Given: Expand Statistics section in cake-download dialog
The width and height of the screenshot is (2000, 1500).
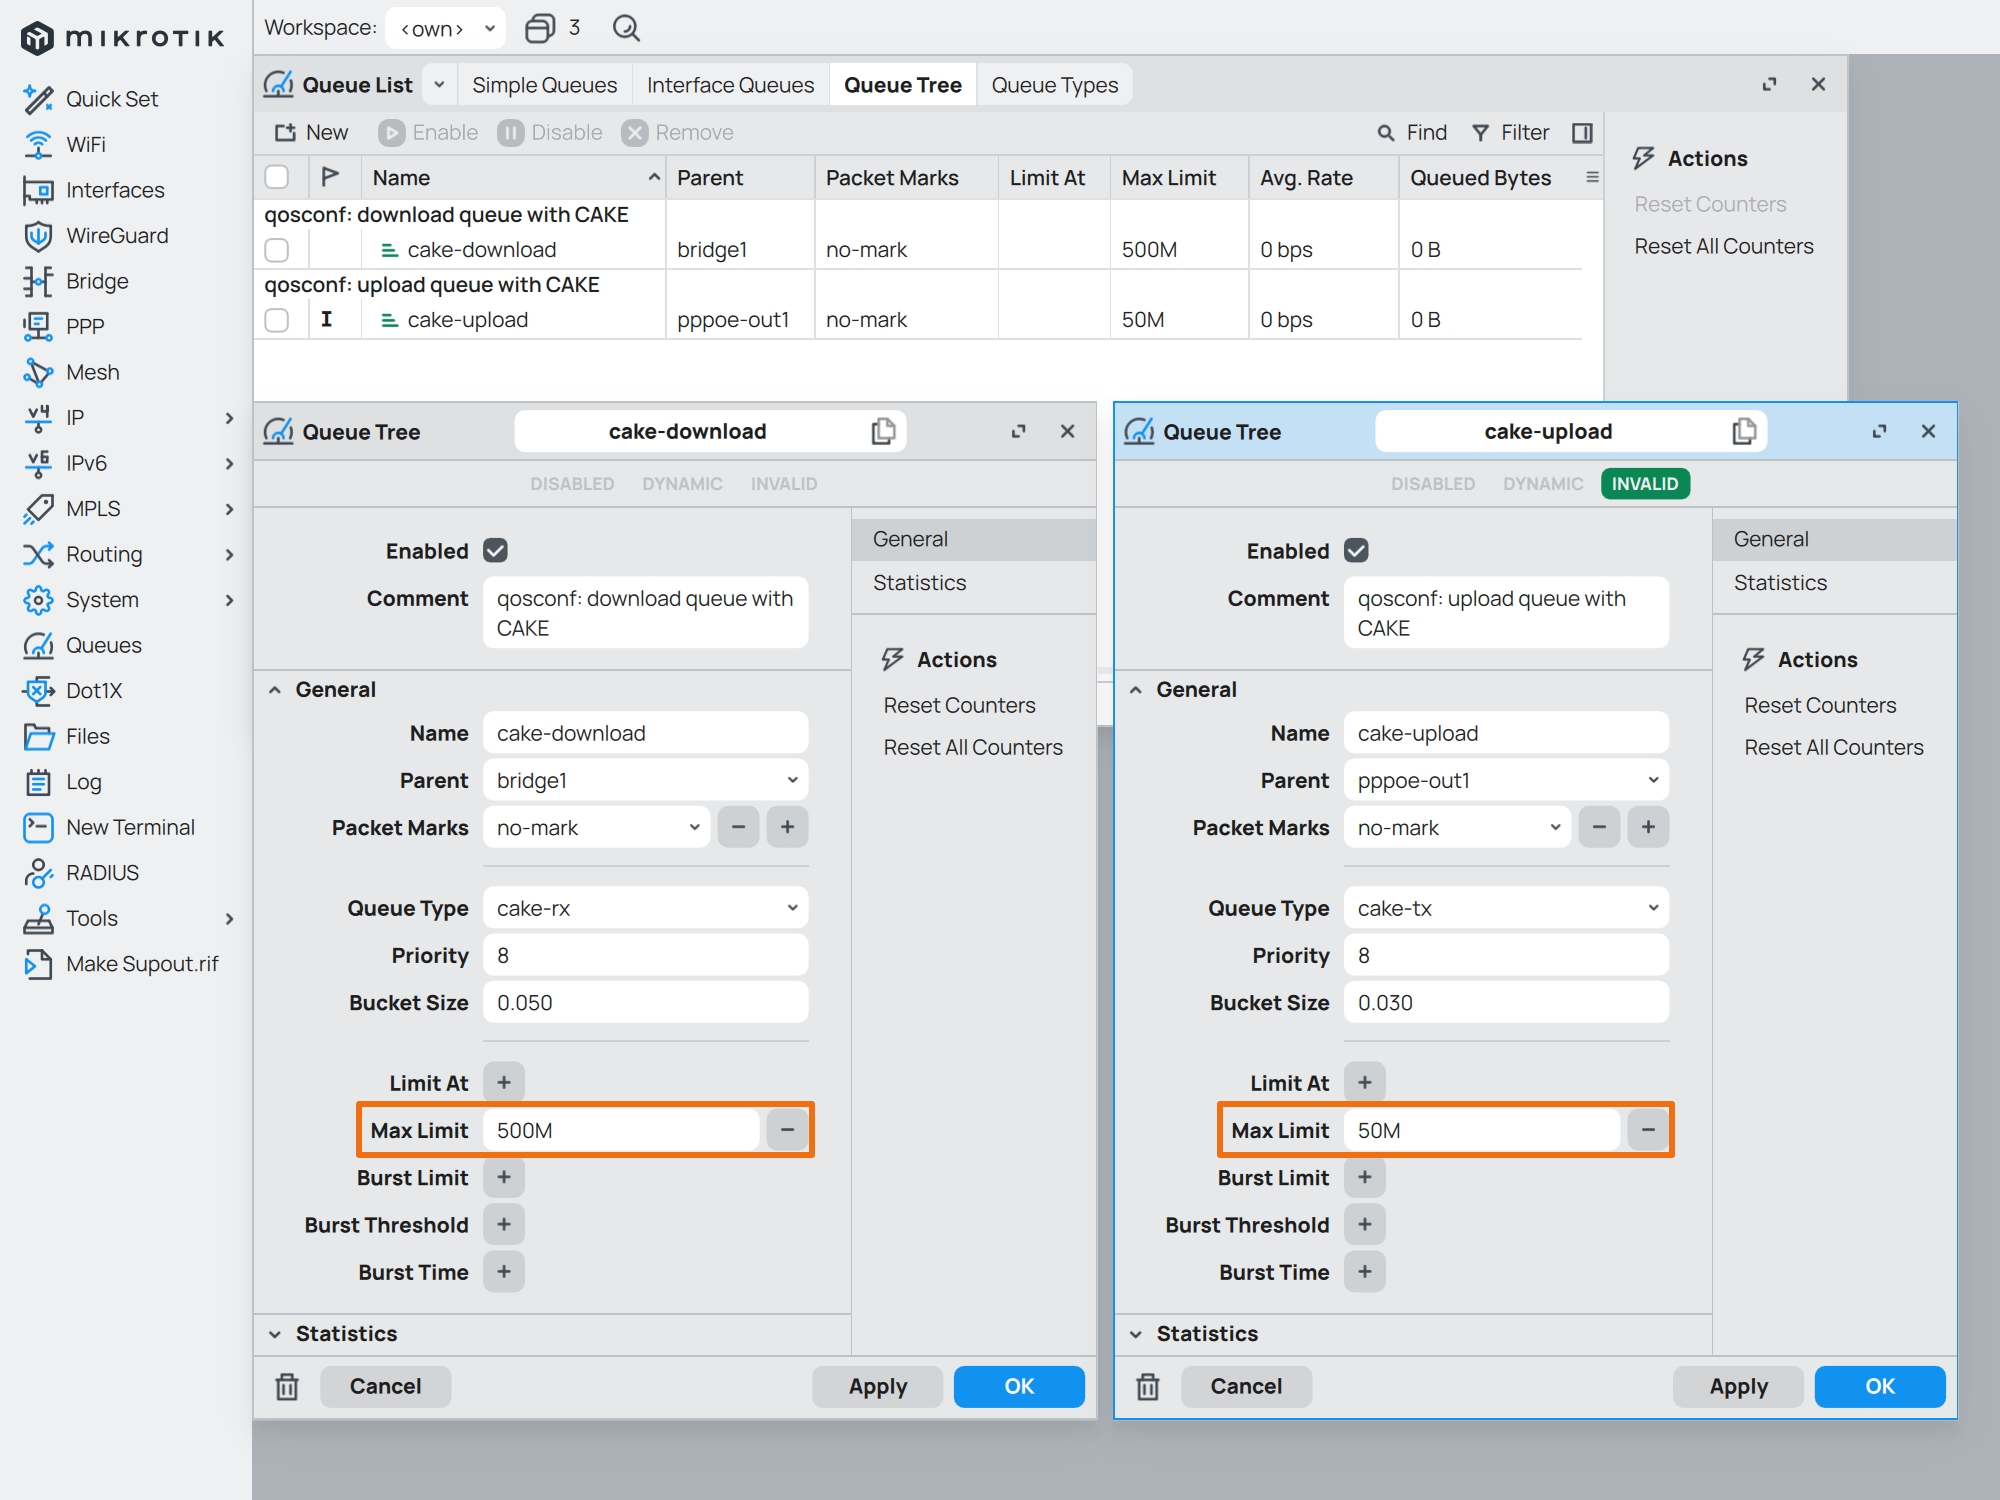Looking at the screenshot, I should click(x=345, y=1333).
